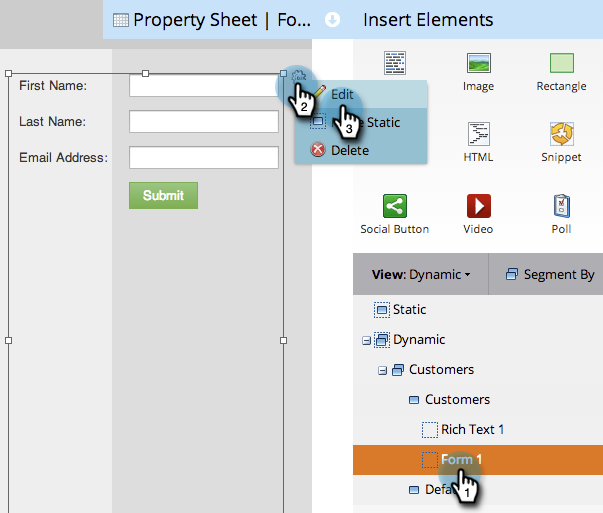Collapse the Customers segmentation node
This screenshot has height=513, width=603.
(x=382, y=370)
